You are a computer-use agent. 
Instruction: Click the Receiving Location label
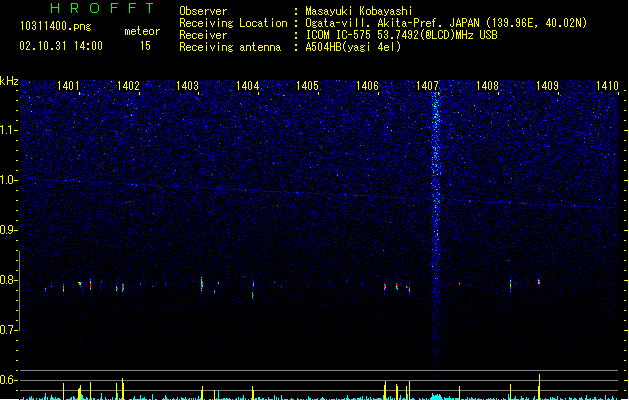tap(233, 23)
